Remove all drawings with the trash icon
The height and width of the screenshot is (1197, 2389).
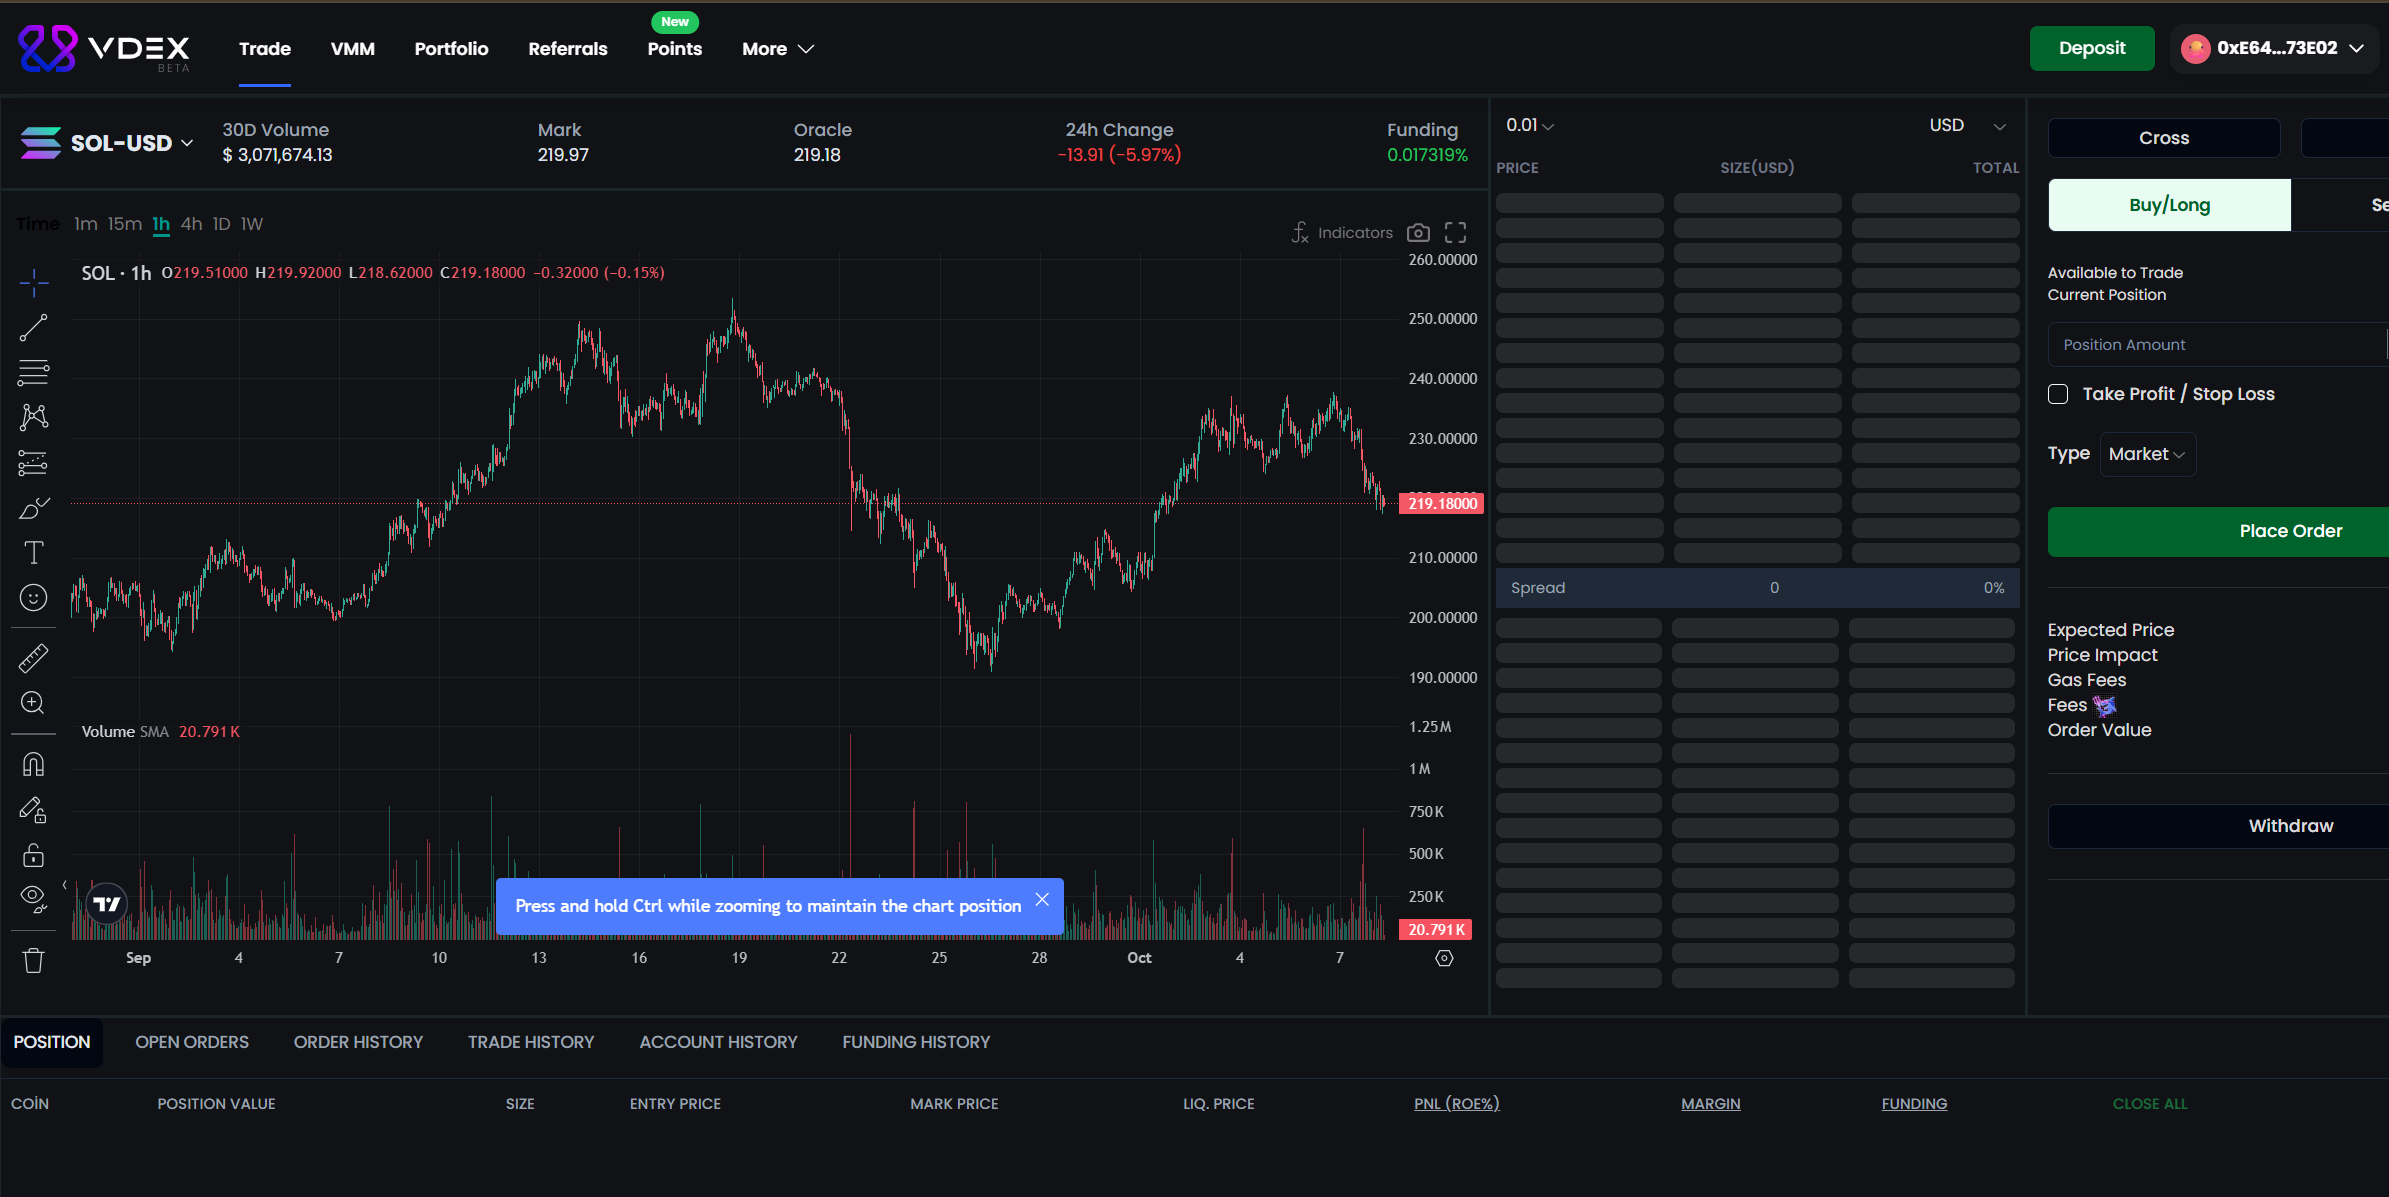pos(33,960)
